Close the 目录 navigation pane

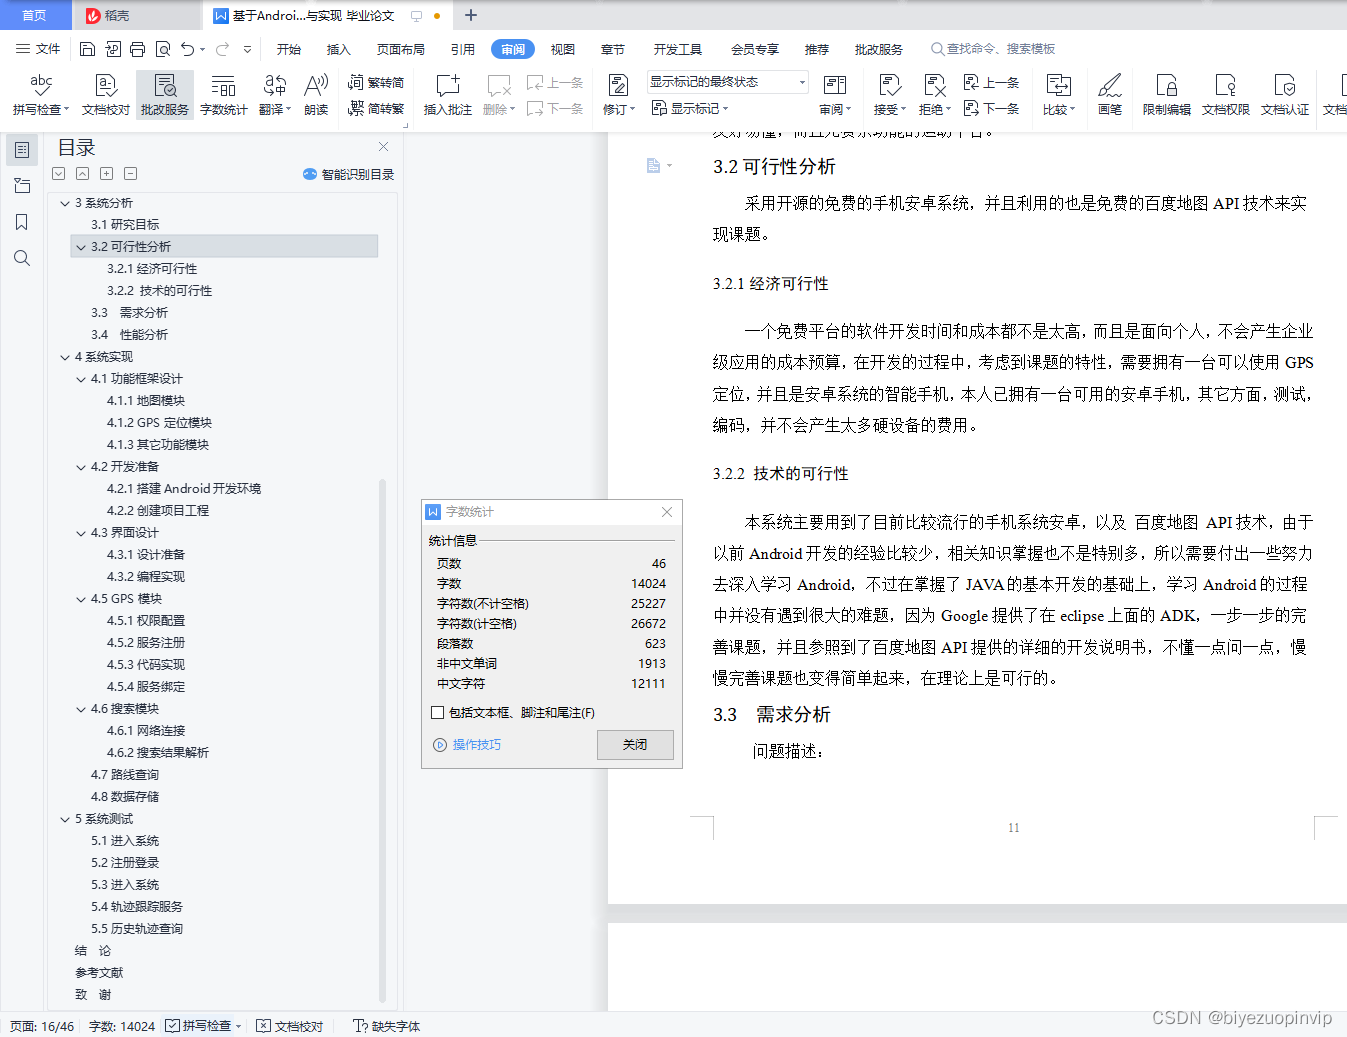tap(382, 147)
